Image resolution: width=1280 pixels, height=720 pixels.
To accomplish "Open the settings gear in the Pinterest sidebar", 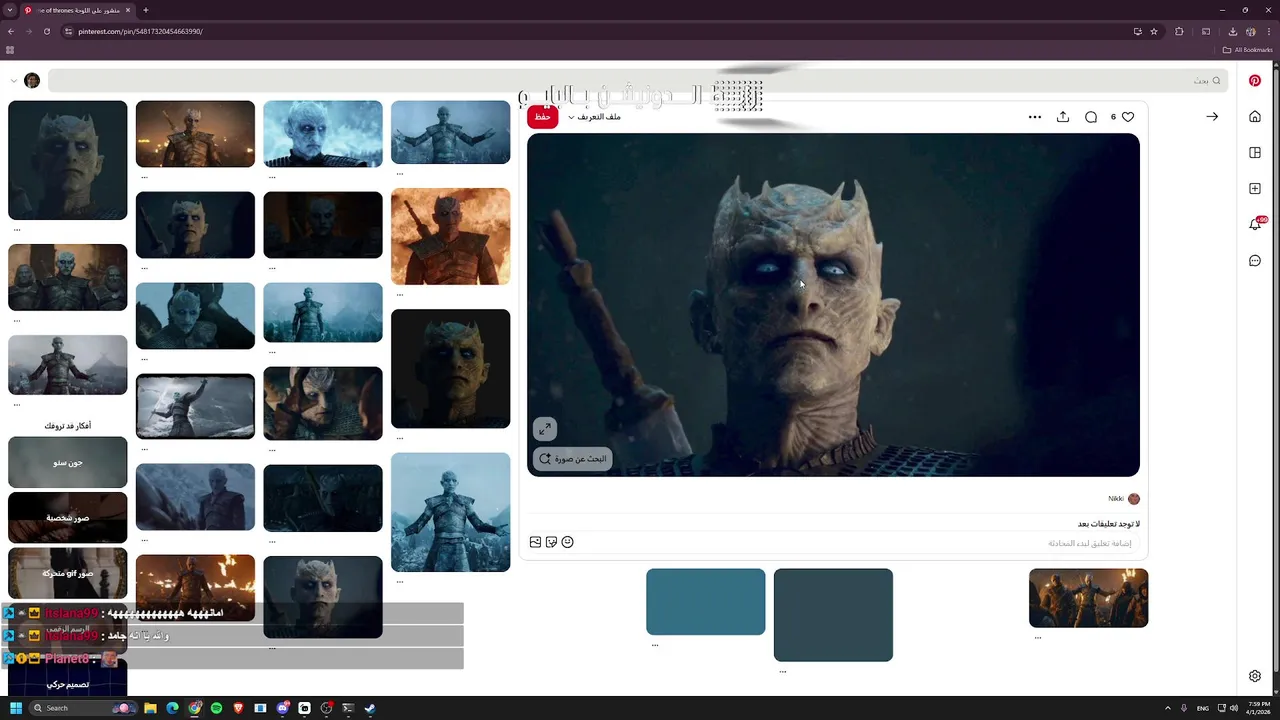I will point(1255,676).
